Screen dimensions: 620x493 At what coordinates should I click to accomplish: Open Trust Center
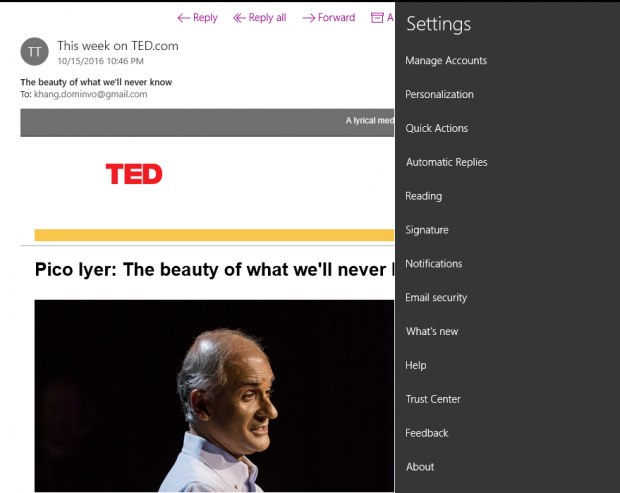coord(433,400)
